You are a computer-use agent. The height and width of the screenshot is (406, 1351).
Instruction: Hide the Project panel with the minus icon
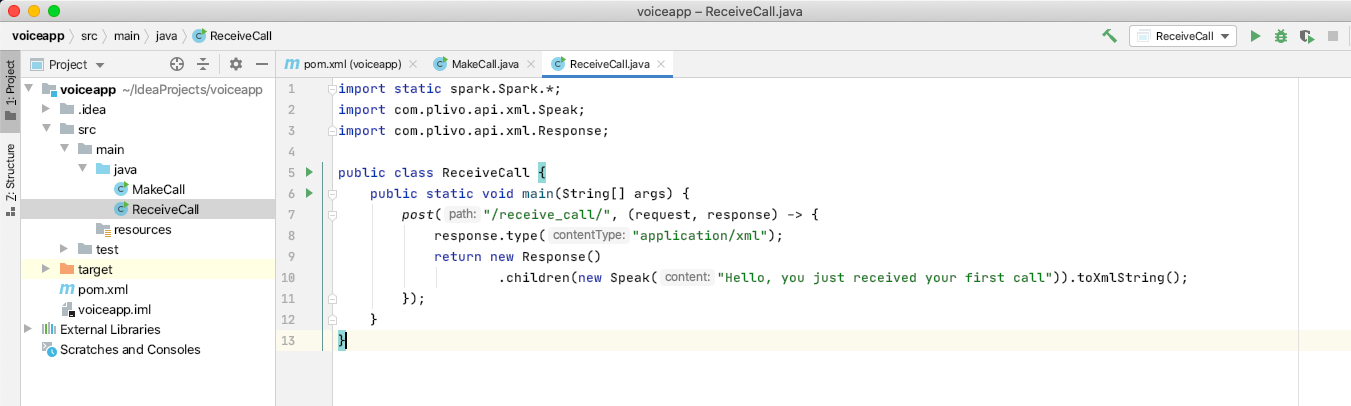click(x=261, y=64)
